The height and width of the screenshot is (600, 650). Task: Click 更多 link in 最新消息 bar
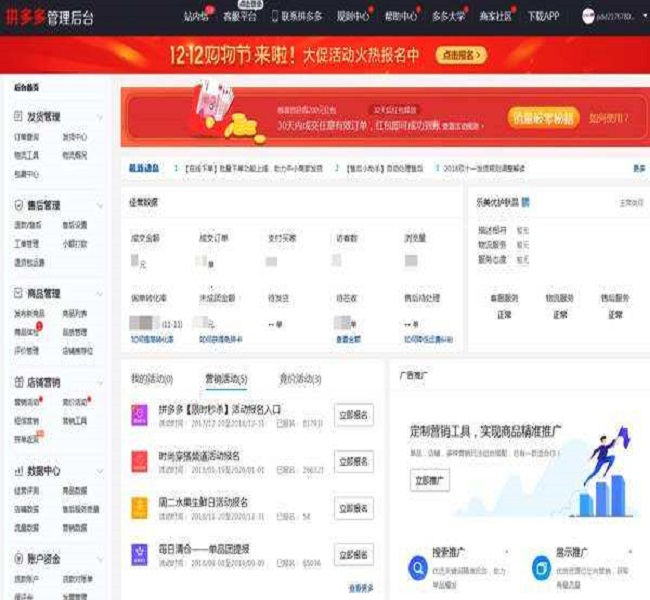[639, 168]
